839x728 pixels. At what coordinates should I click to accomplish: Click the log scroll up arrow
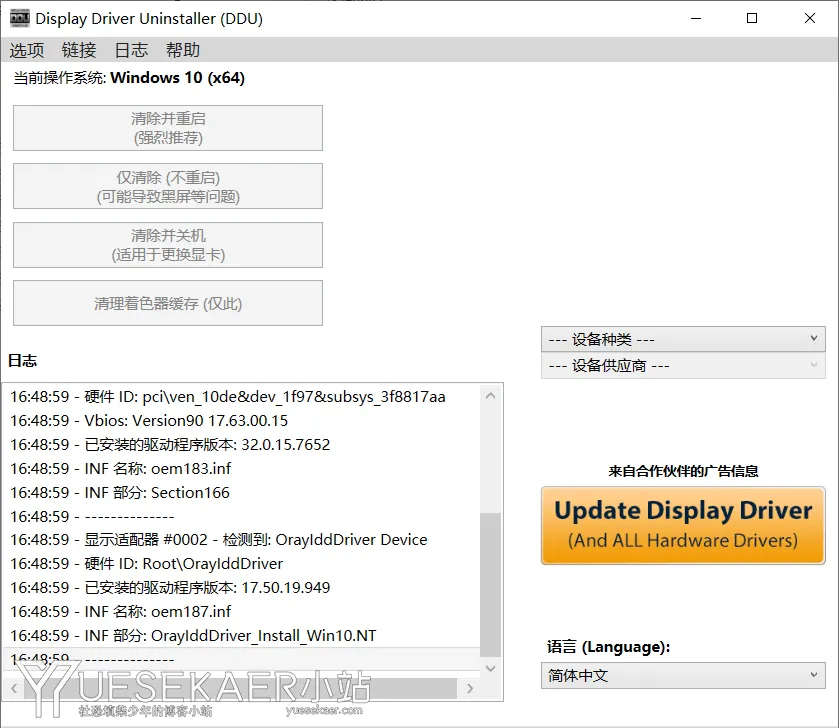pyautogui.click(x=490, y=396)
